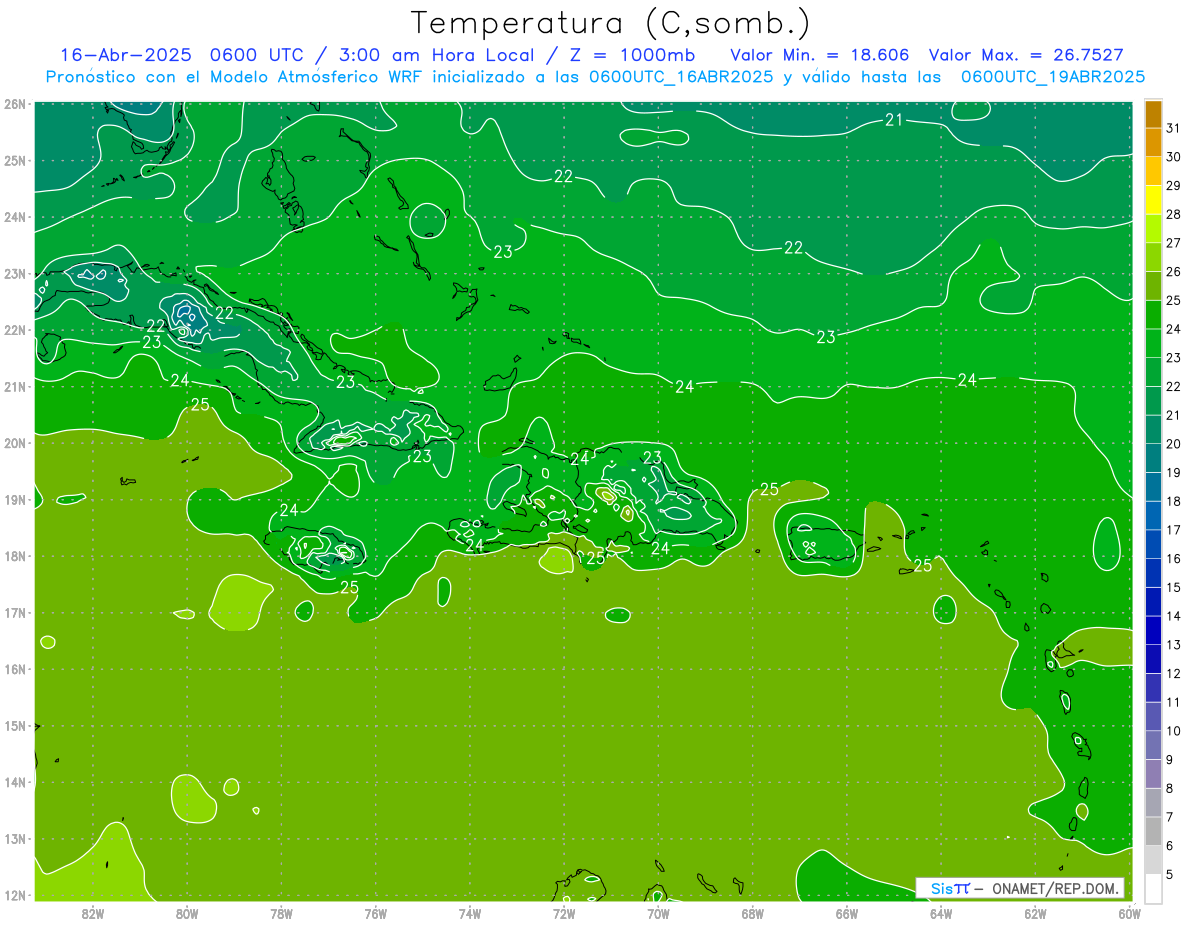This screenshot has width=1200, height=927.
Task: Click legend value 29 on the colorbar
Action: tap(1174, 185)
